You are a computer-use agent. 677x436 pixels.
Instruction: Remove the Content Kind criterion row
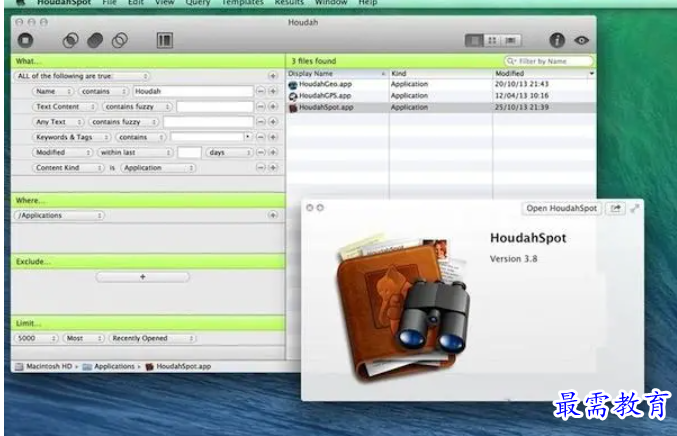tap(261, 167)
